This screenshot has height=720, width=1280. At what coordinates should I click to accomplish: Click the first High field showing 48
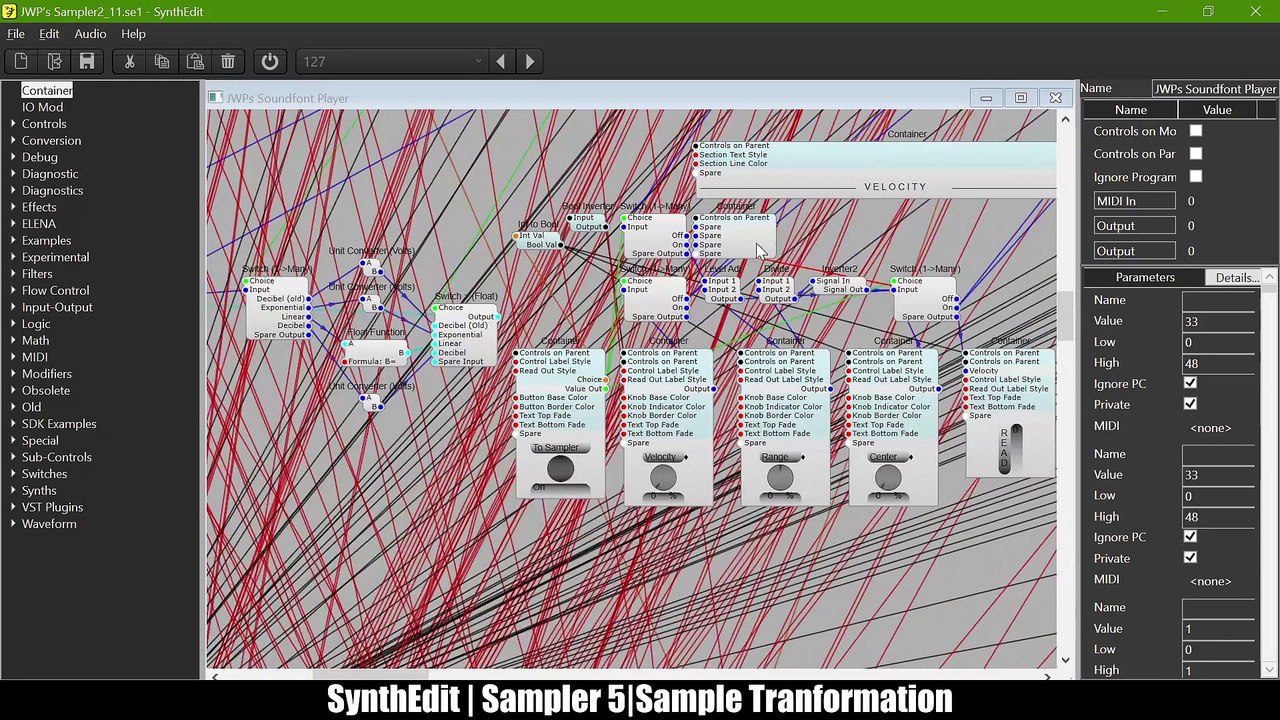pos(1219,364)
